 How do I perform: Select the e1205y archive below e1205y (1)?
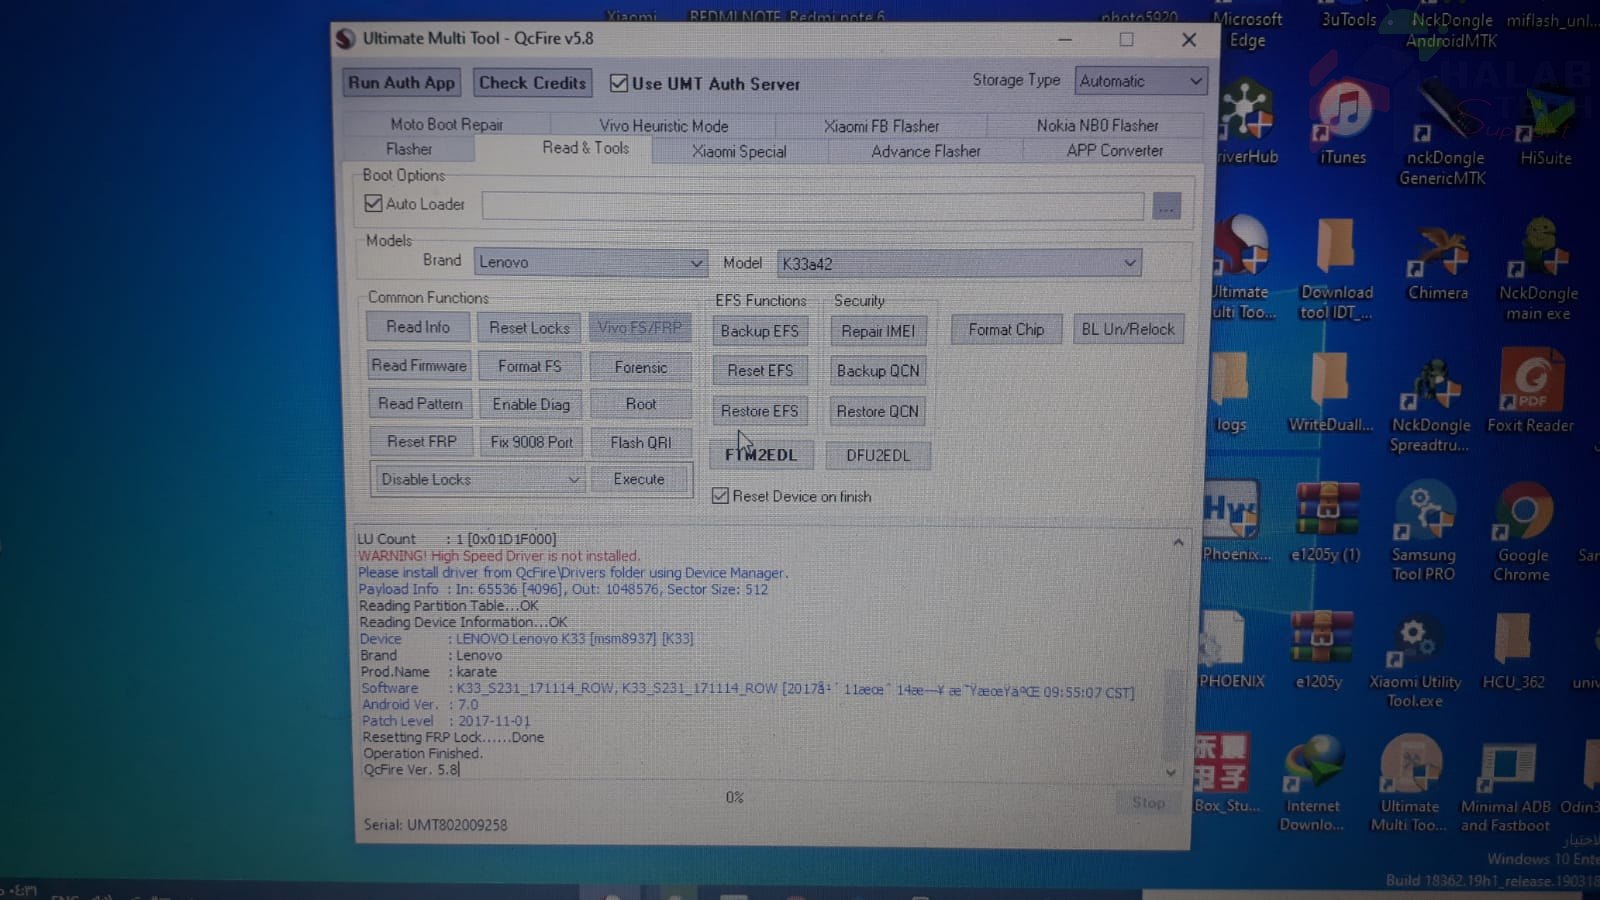(1319, 650)
